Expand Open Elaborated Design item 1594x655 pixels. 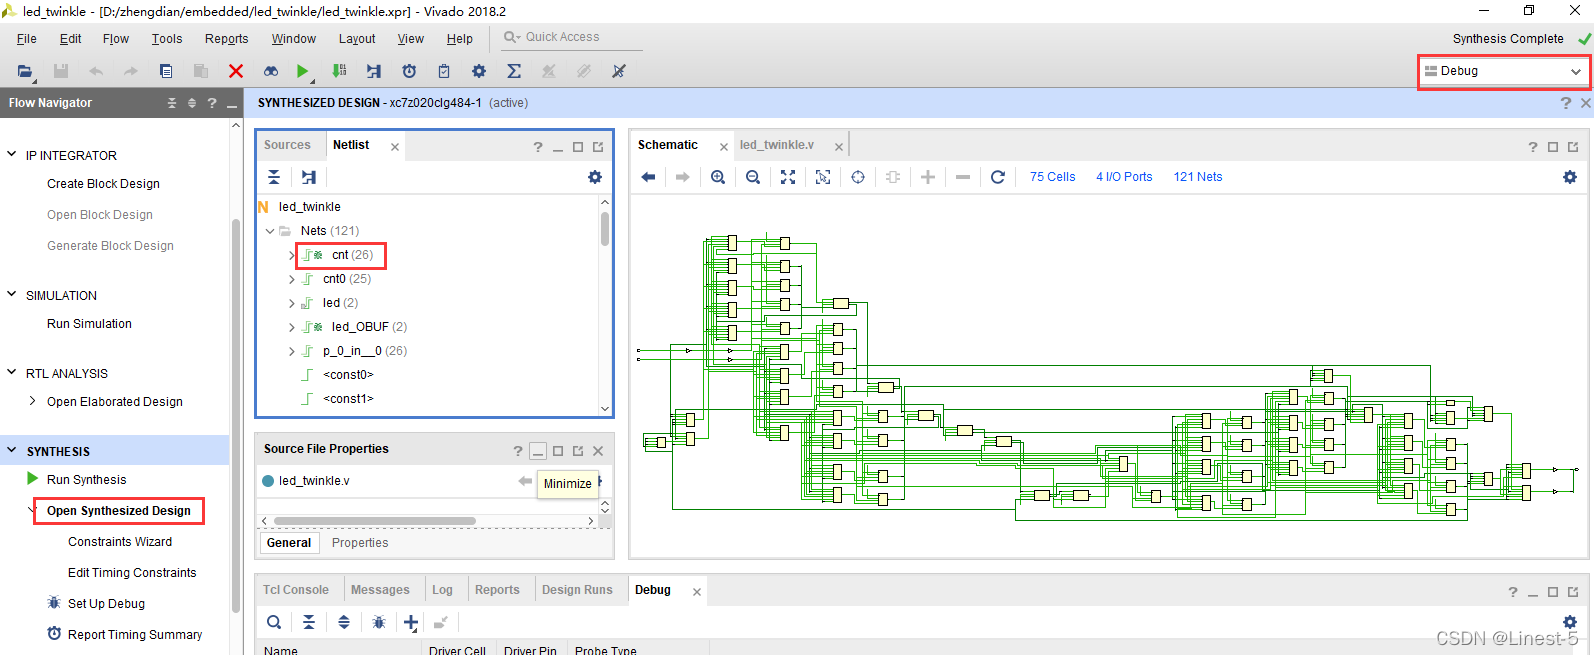coord(32,401)
